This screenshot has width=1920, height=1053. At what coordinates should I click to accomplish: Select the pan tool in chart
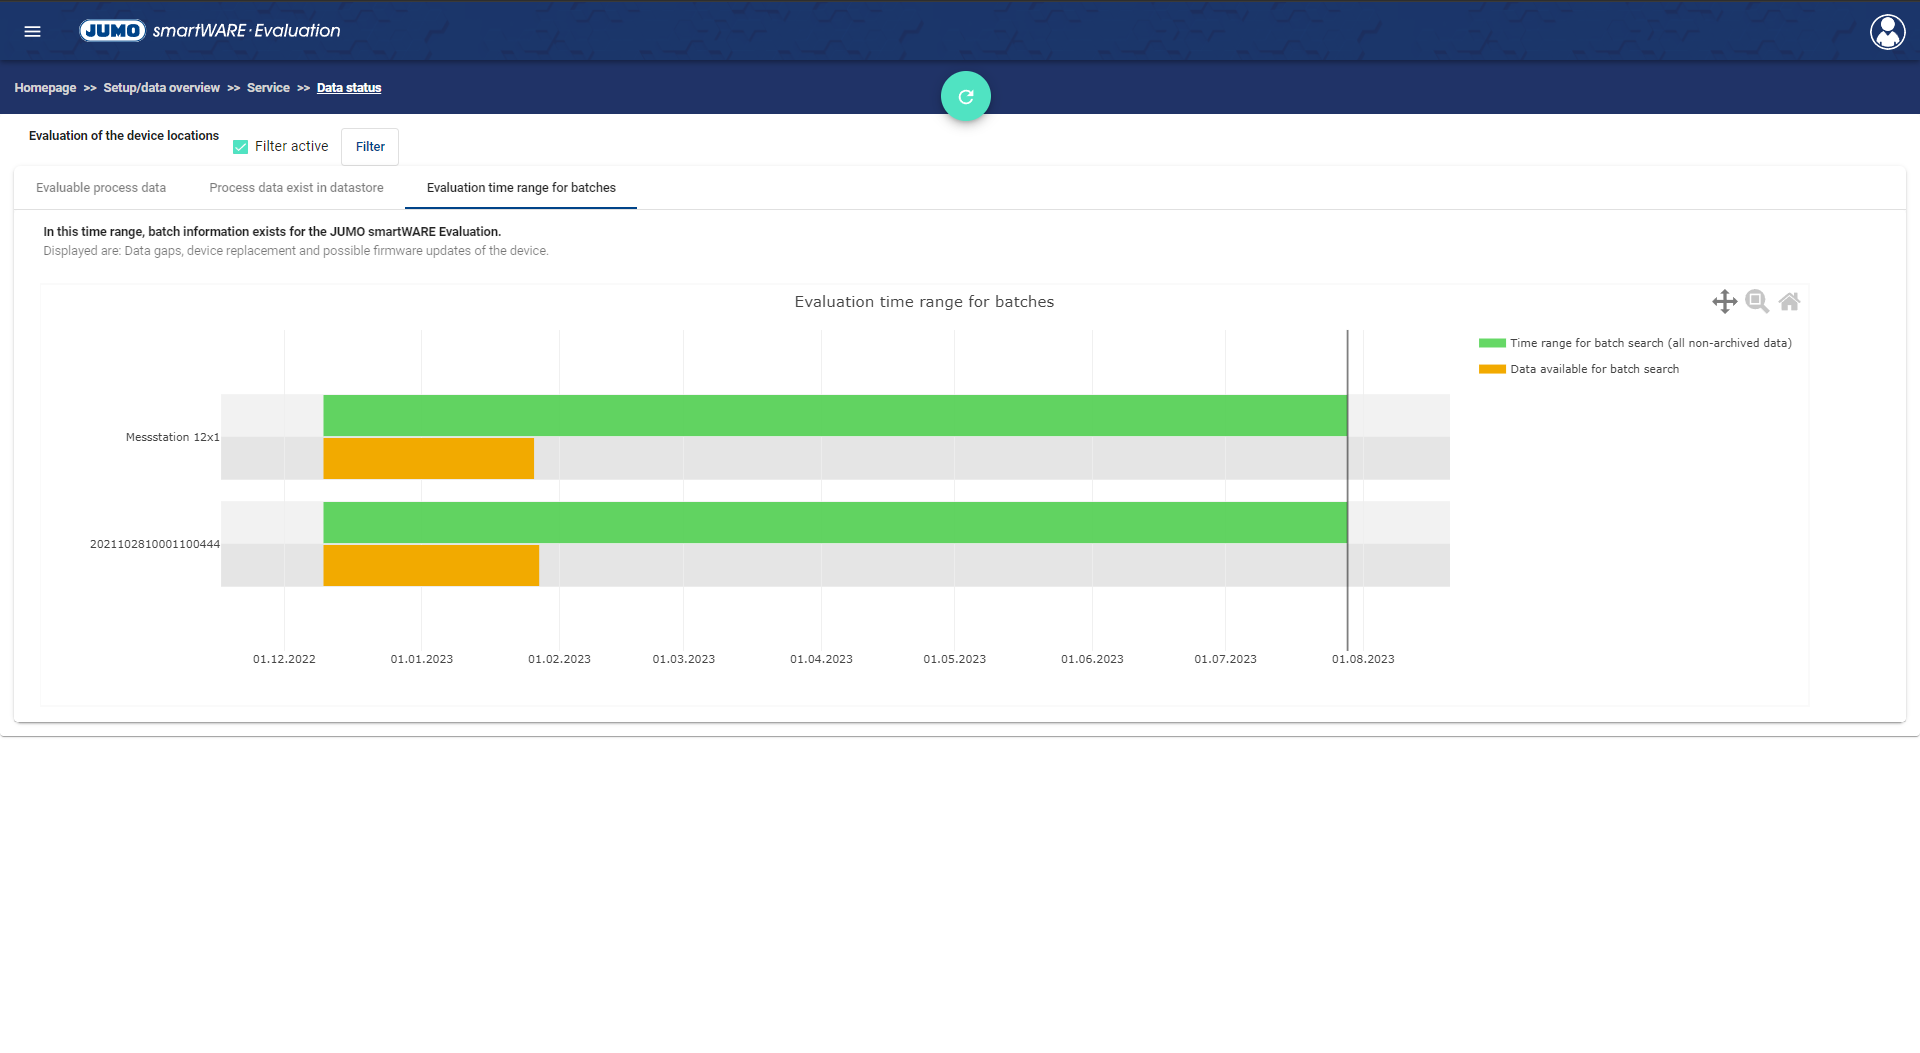(1724, 301)
